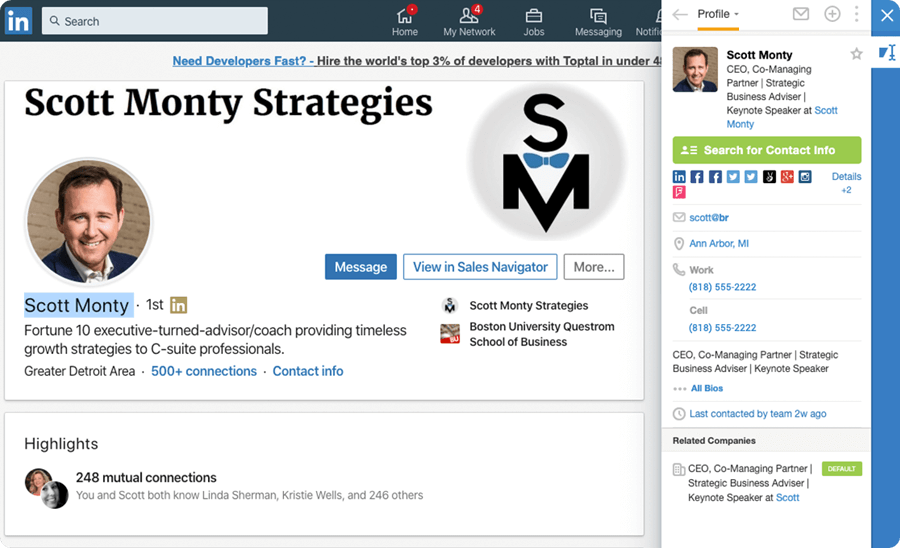Viewport: 900px width, 548px height.
Task: Open the Ann Arbor, MI location link
Action: [719, 243]
